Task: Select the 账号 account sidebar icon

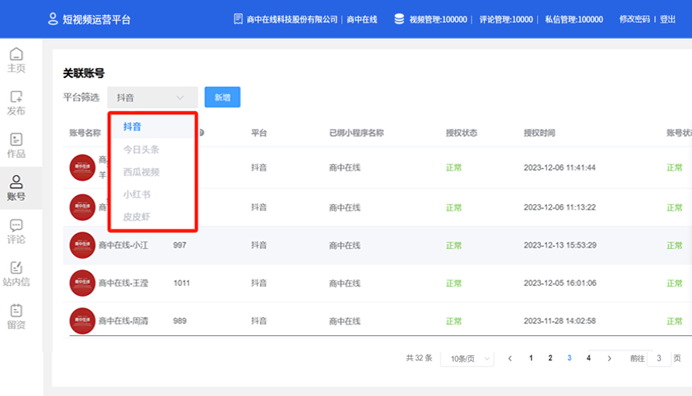Action: [x=16, y=188]
